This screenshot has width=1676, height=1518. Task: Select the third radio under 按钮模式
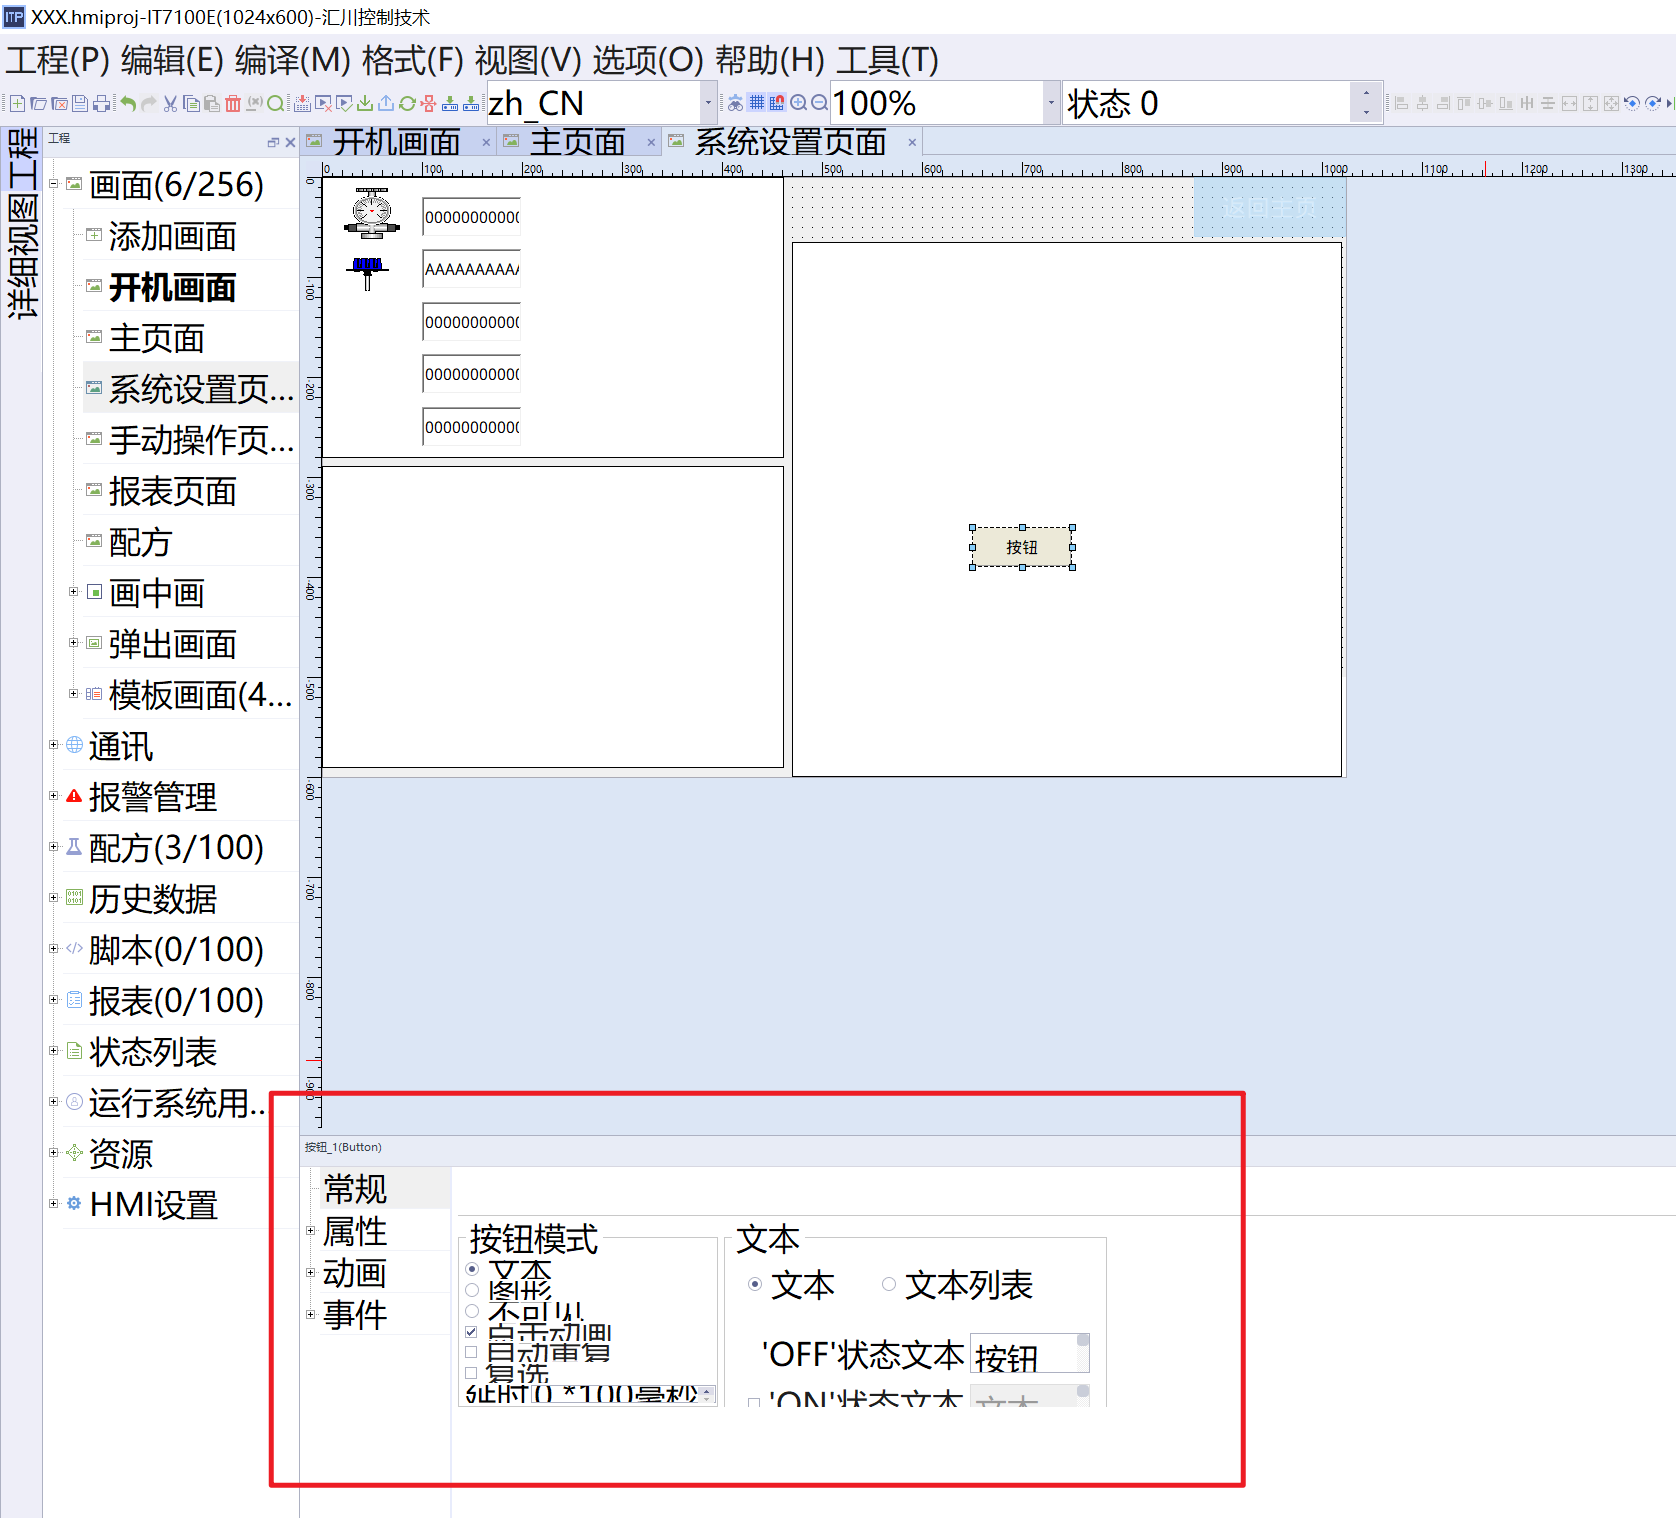pos(472,1311)
